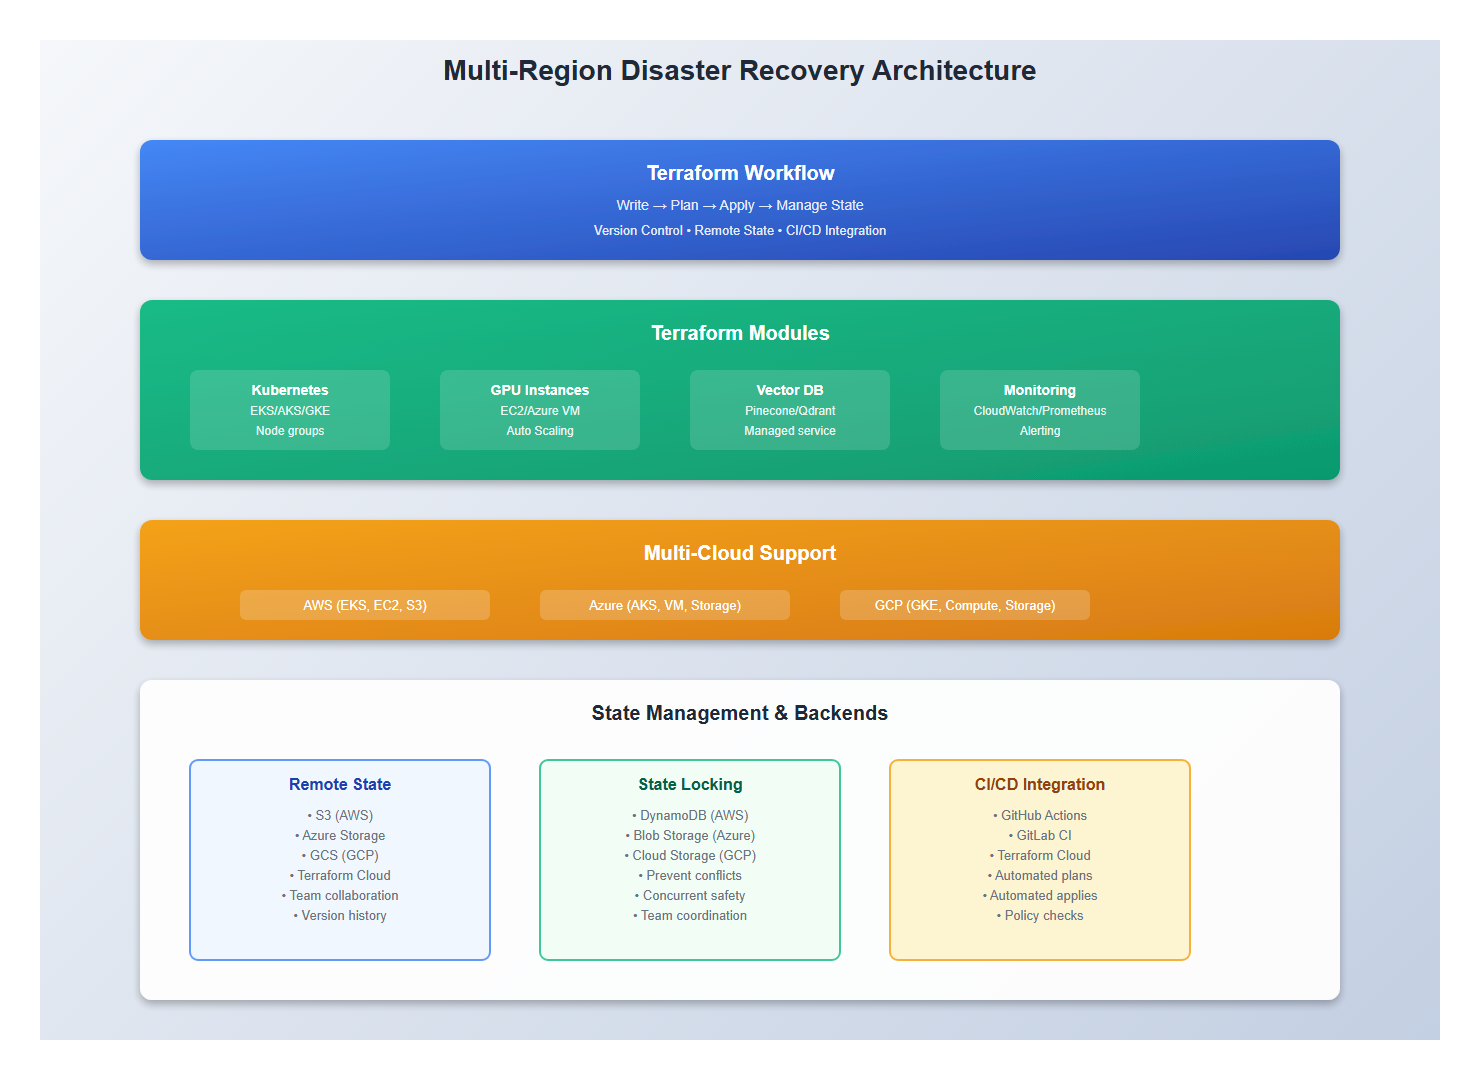Select the AWS (EKS, EC2, S3) chip
This screenshot has height=1080, width=1480.
click(364, 604)
